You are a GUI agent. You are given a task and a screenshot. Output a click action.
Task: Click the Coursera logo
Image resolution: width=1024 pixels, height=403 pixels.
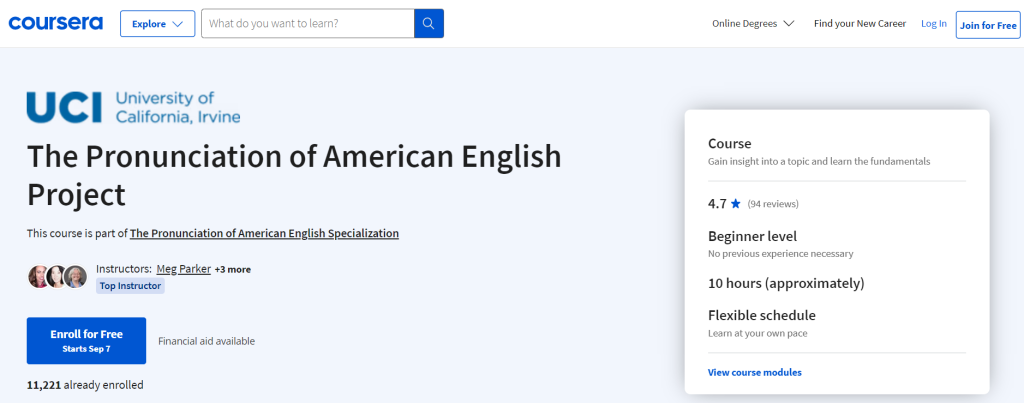coord(56,24)
